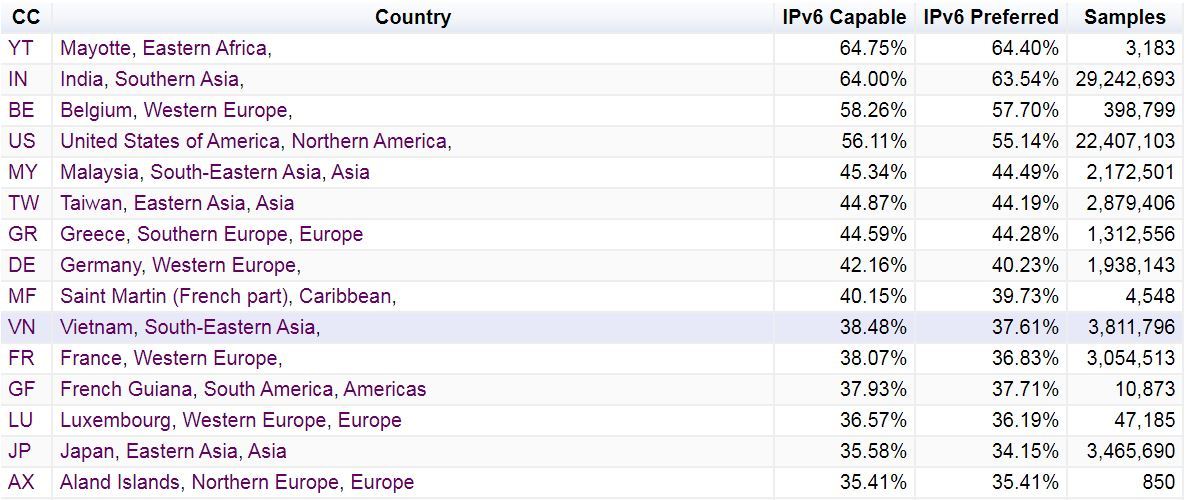Open the India, Southern Asia link
Screen dimensions: 1187x500
[151, 79]
